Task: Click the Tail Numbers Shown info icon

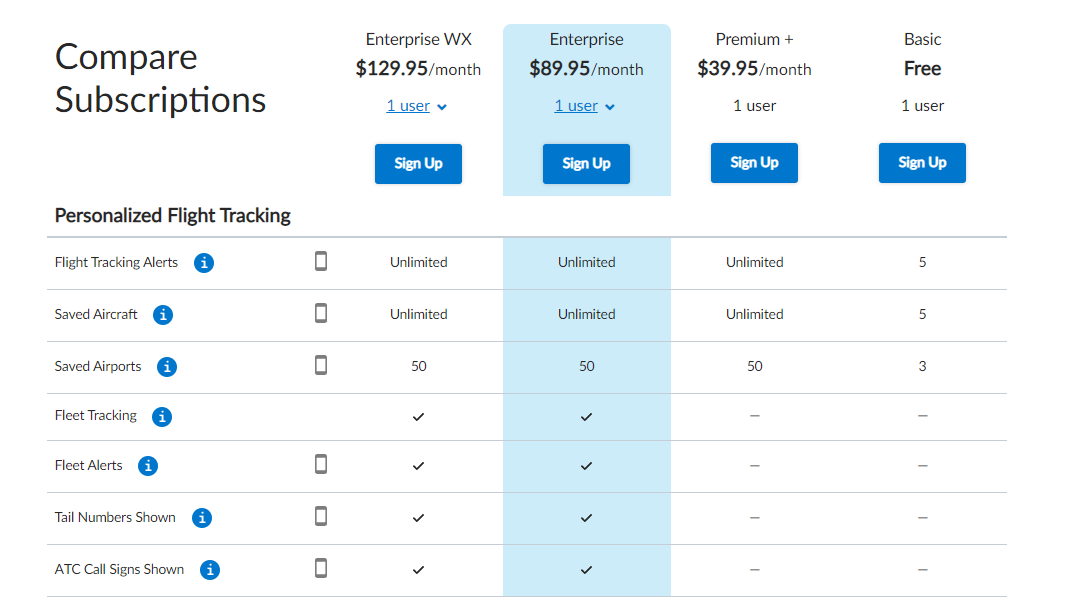Action: 202,518
